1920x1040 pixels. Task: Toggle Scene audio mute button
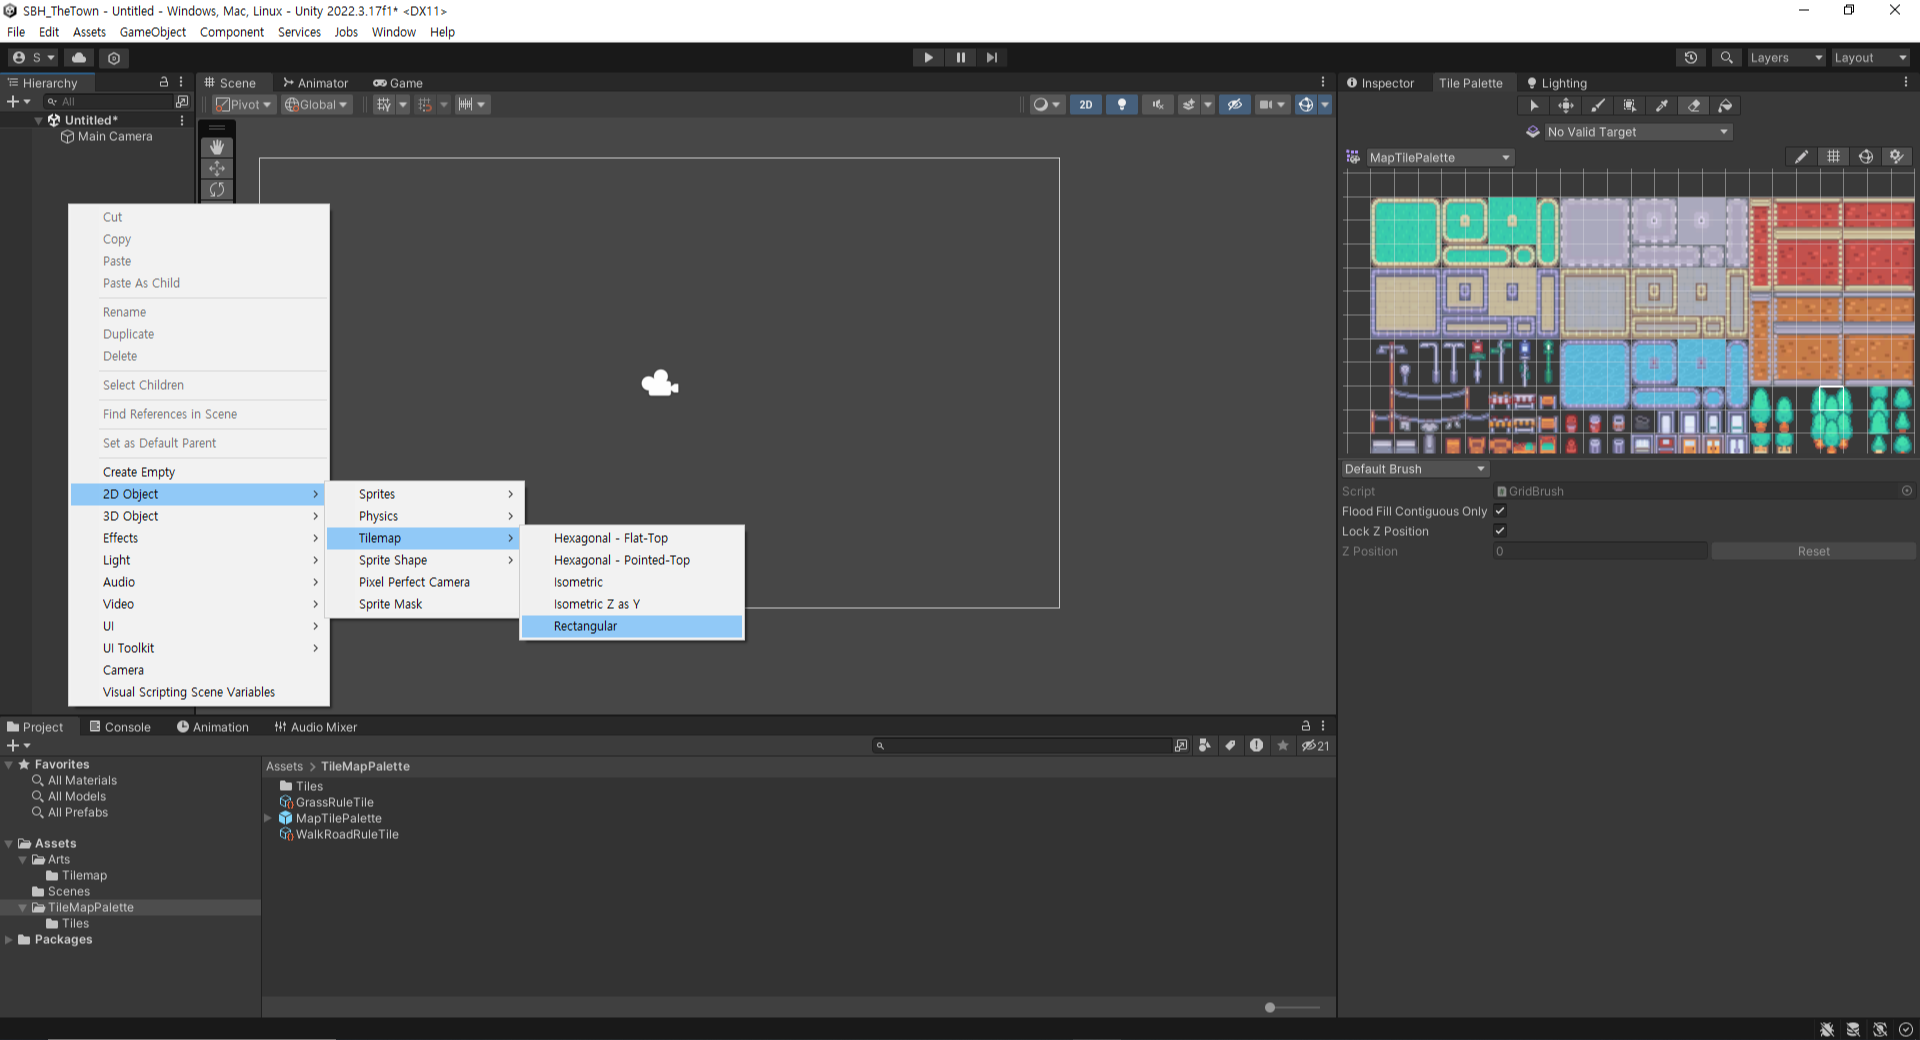[1158, 104]
